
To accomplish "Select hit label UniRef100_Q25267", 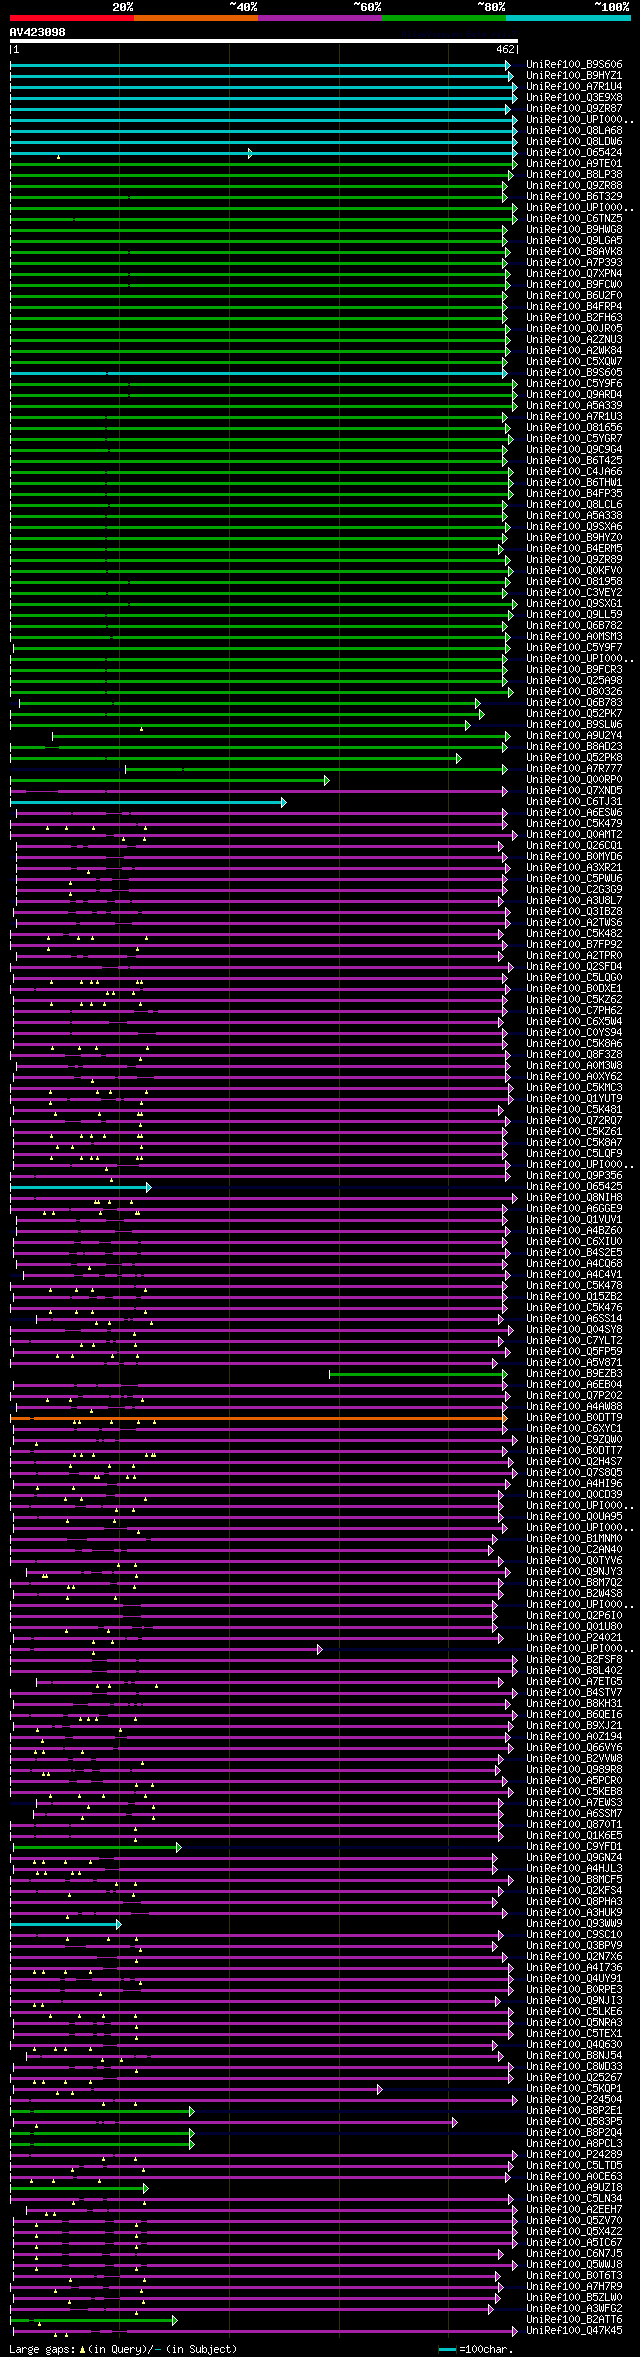I will [574, 2078].
